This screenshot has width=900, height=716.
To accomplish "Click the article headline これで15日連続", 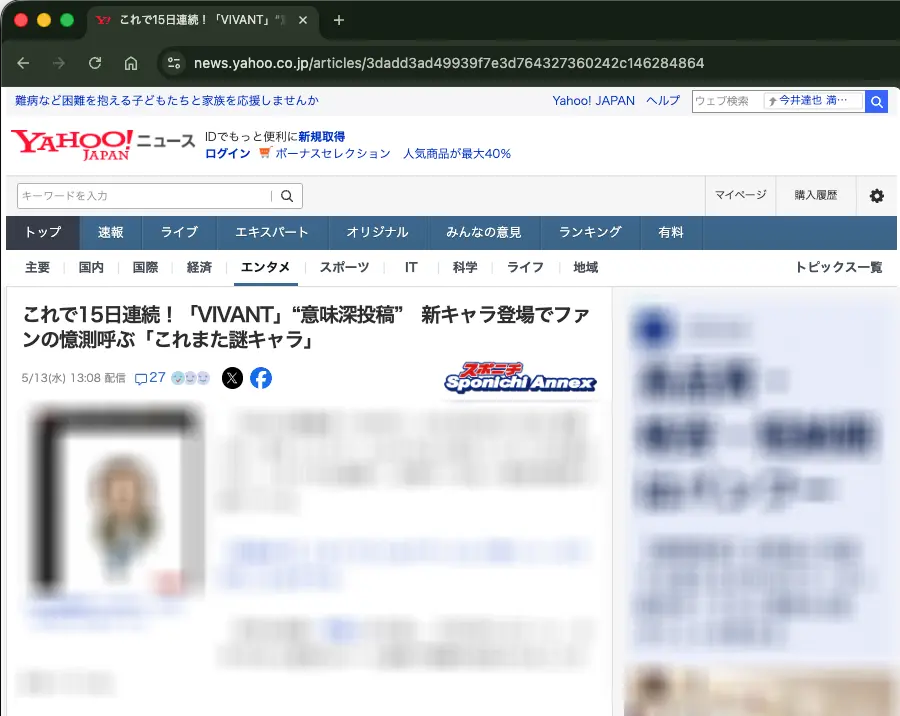I will 306,327.
